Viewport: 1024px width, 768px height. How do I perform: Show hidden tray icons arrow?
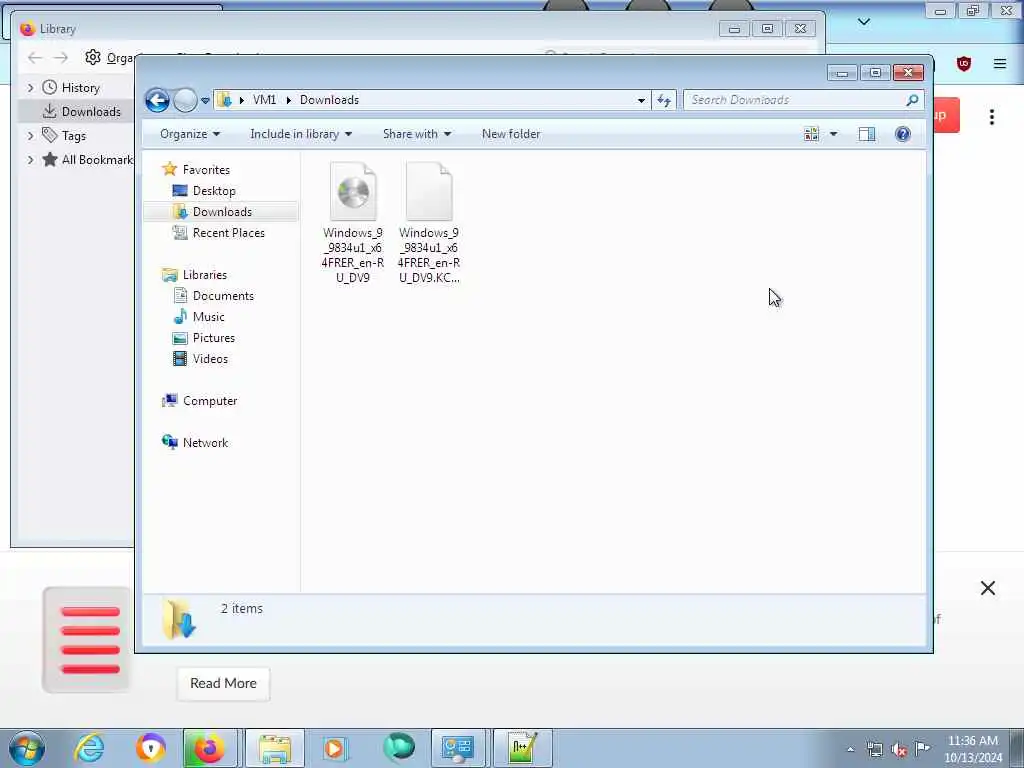850,749
